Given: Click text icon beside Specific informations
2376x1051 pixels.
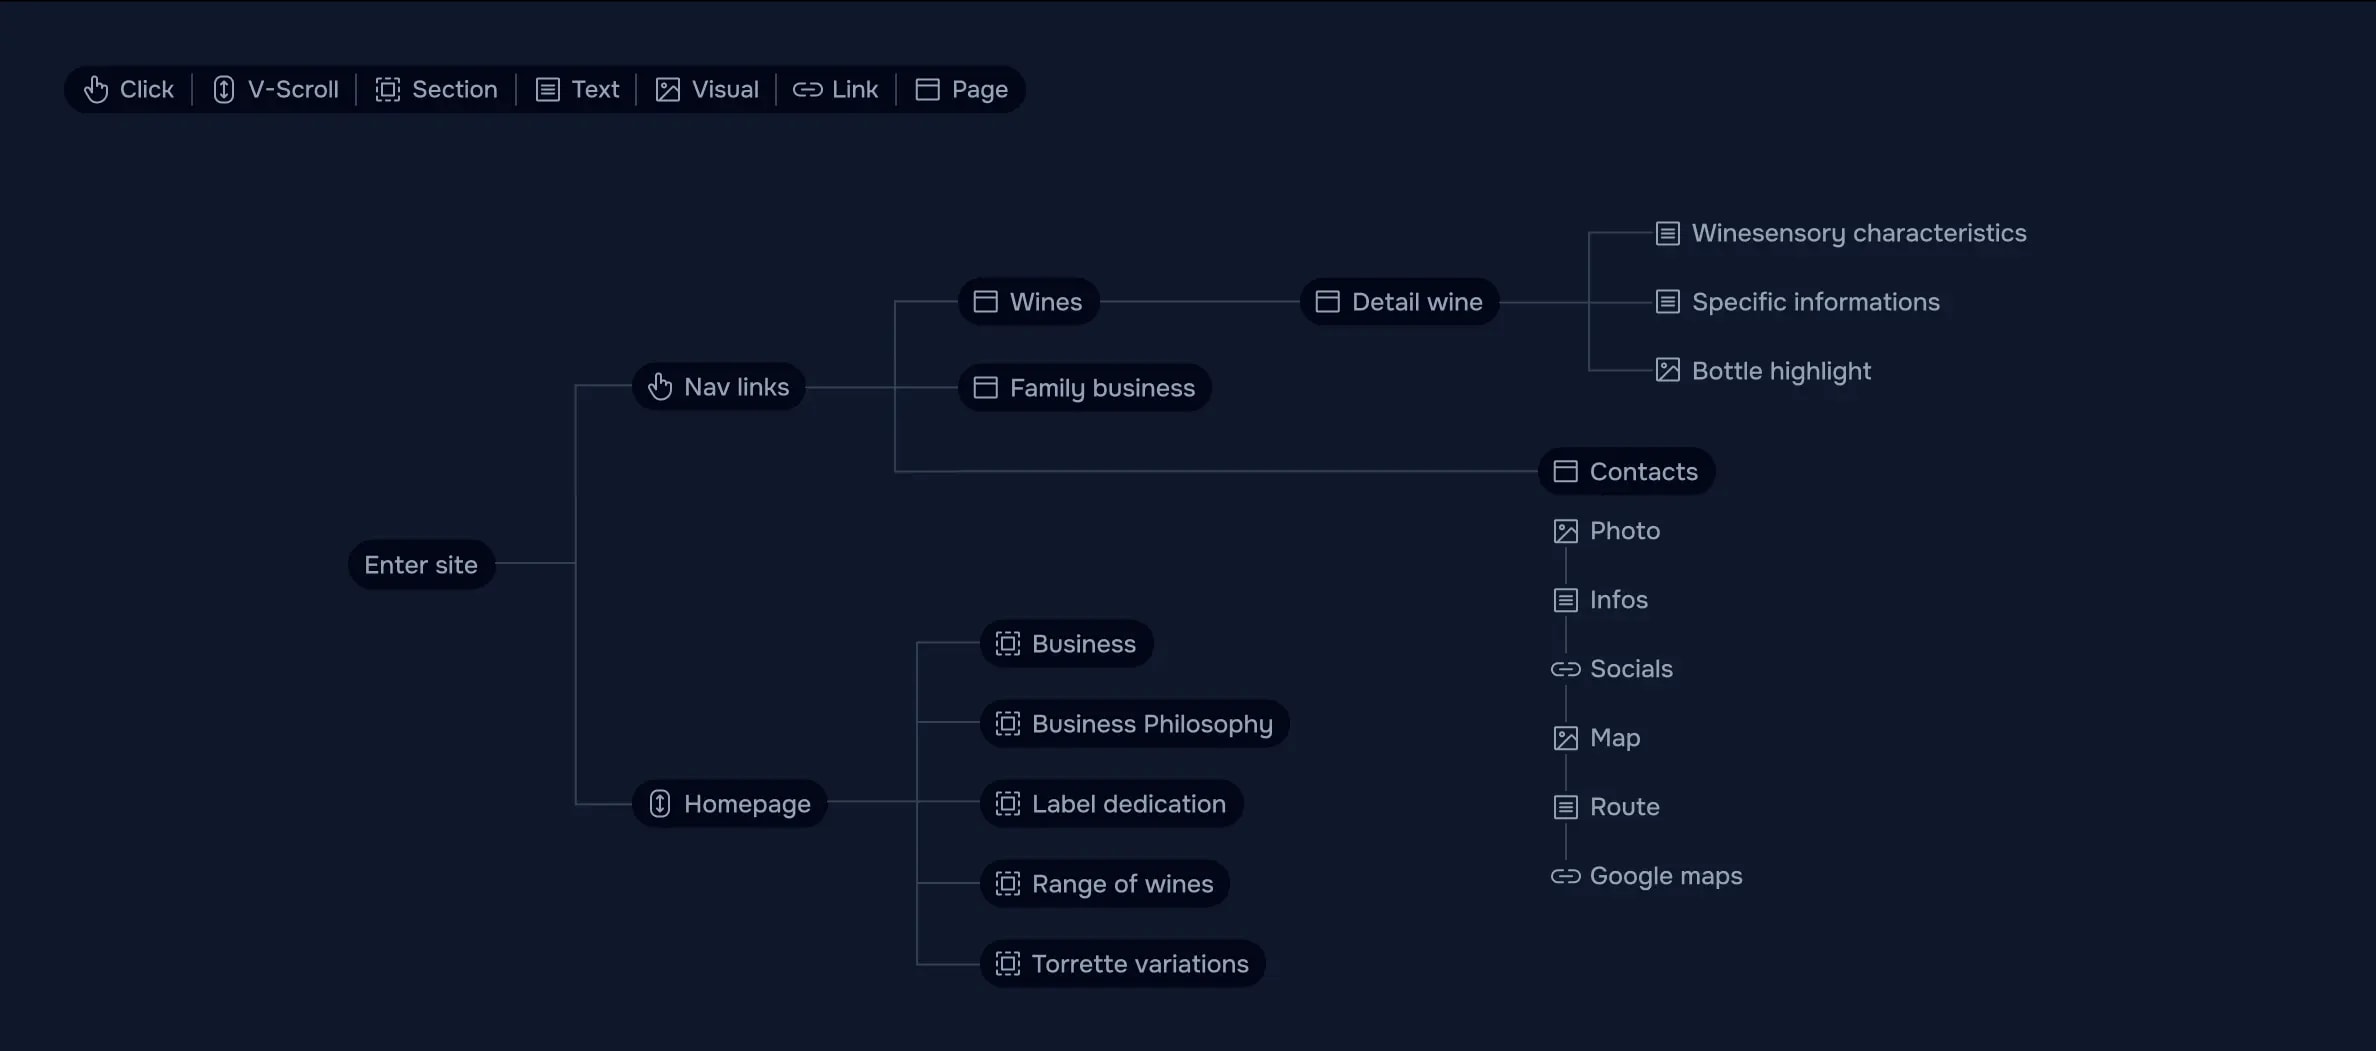Looking at the screenshot, I should (x=1668, y=302).
